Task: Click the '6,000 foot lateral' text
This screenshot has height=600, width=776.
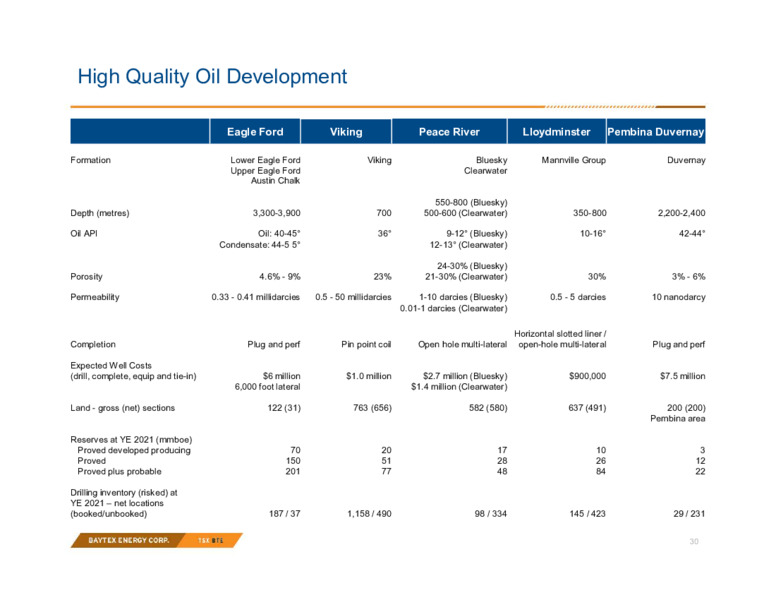Action: click(268, 387)
